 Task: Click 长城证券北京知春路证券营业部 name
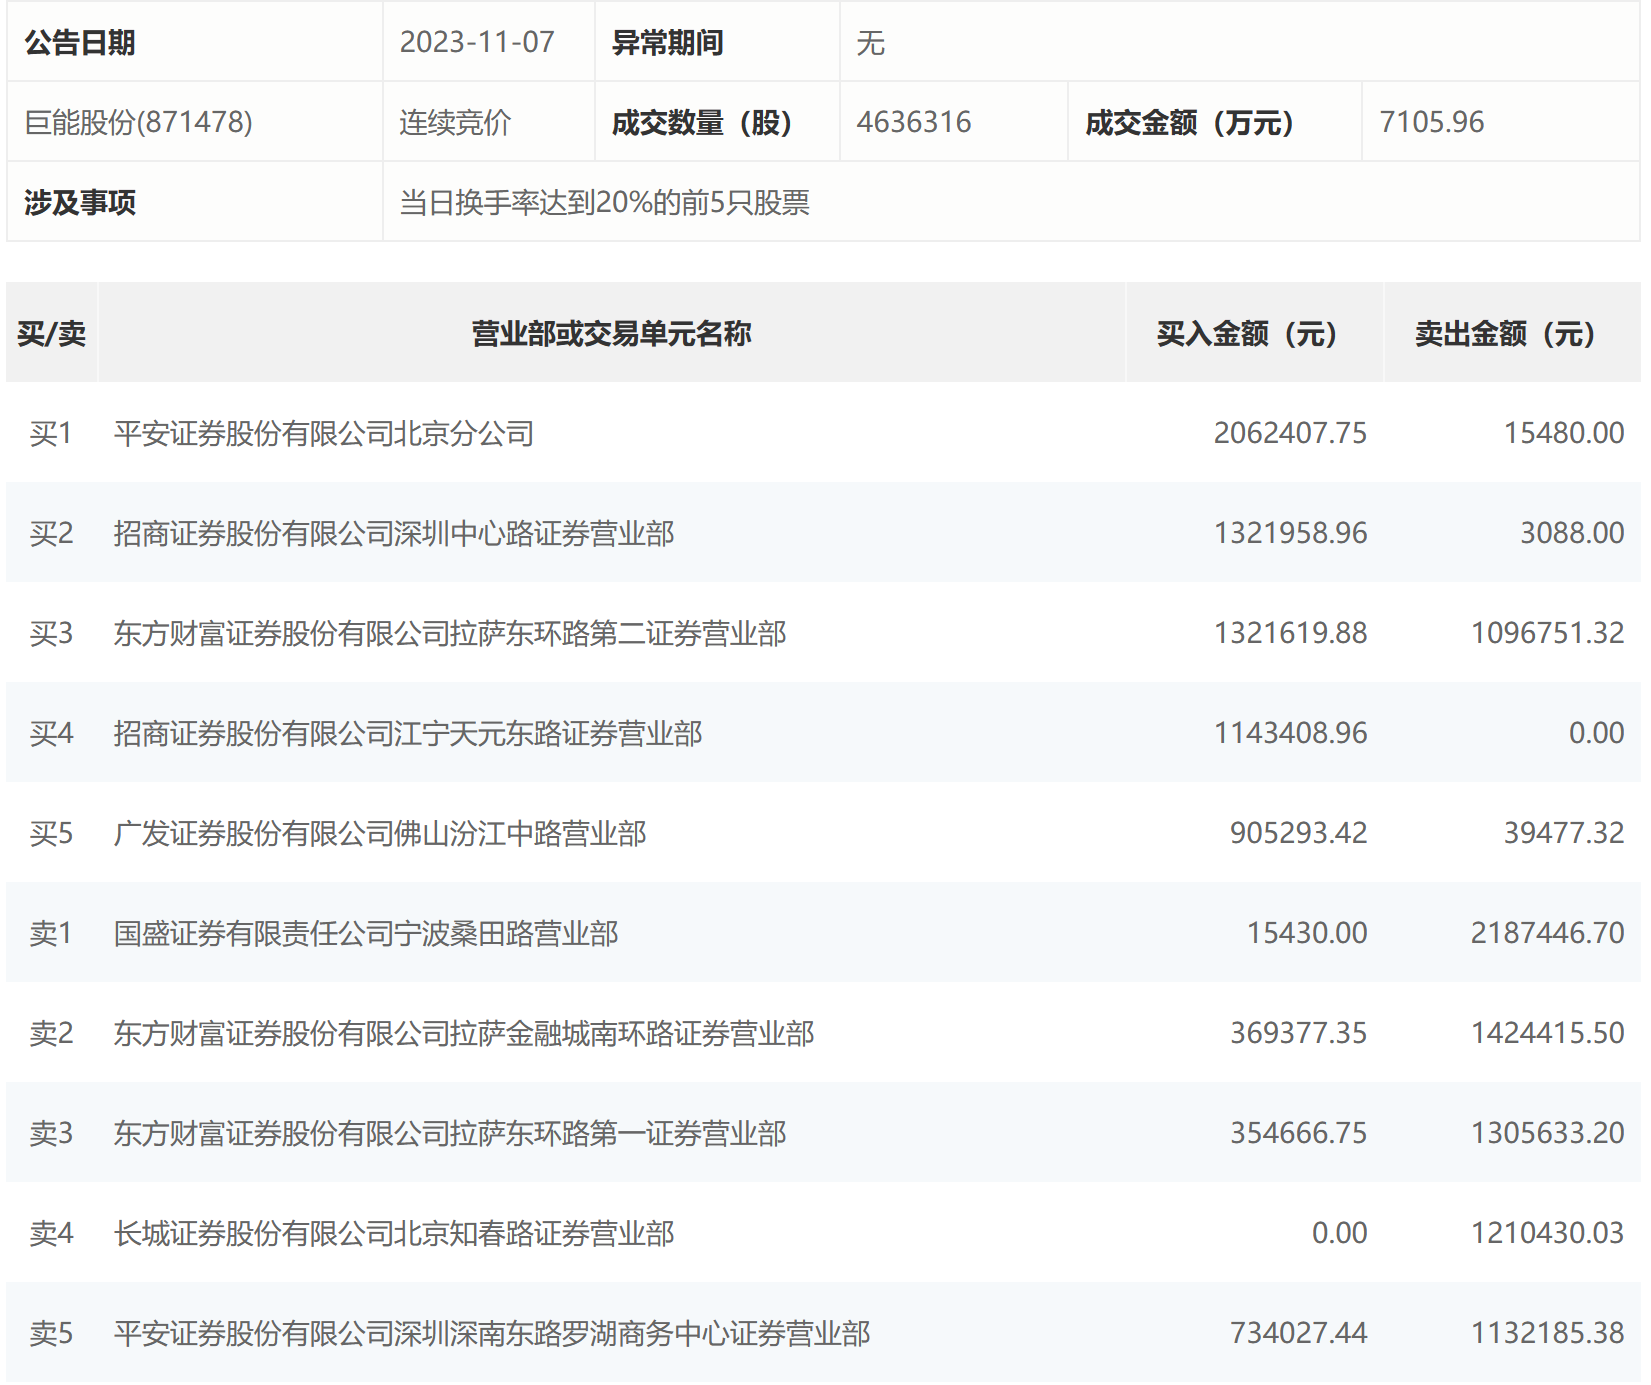coord(394,1233)
